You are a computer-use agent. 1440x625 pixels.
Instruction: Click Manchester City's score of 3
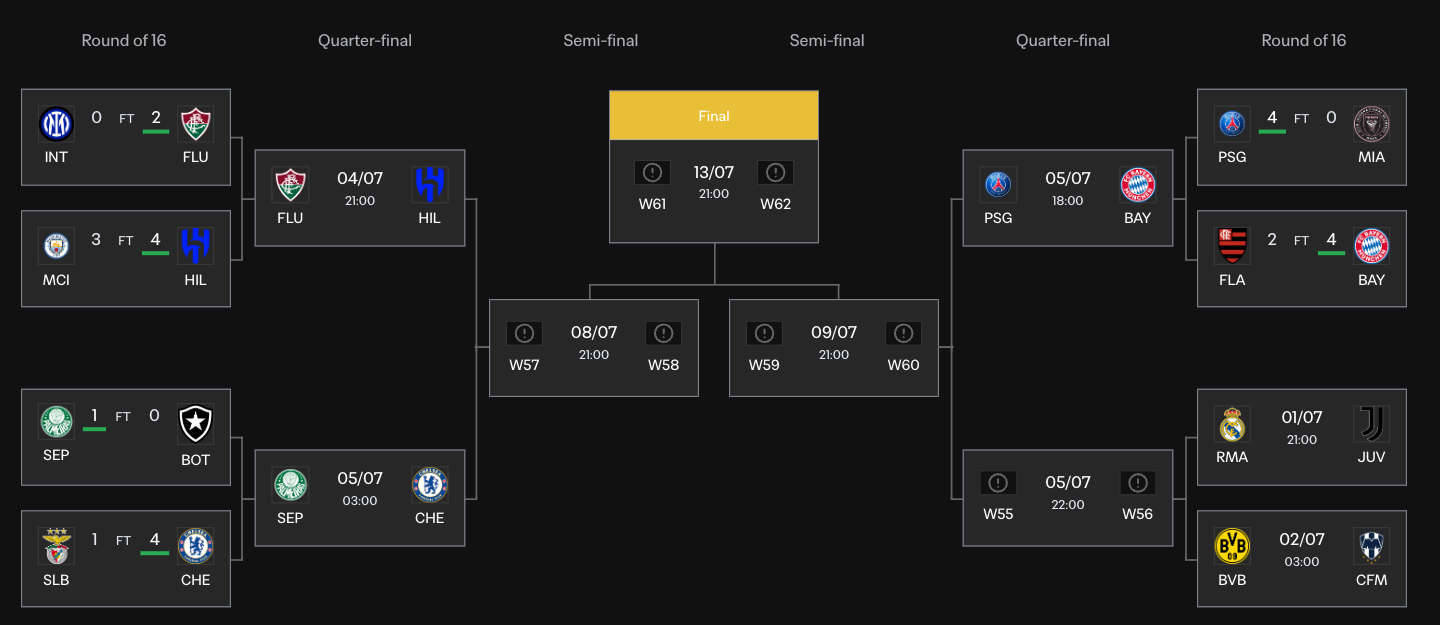[x=96, y=240]
